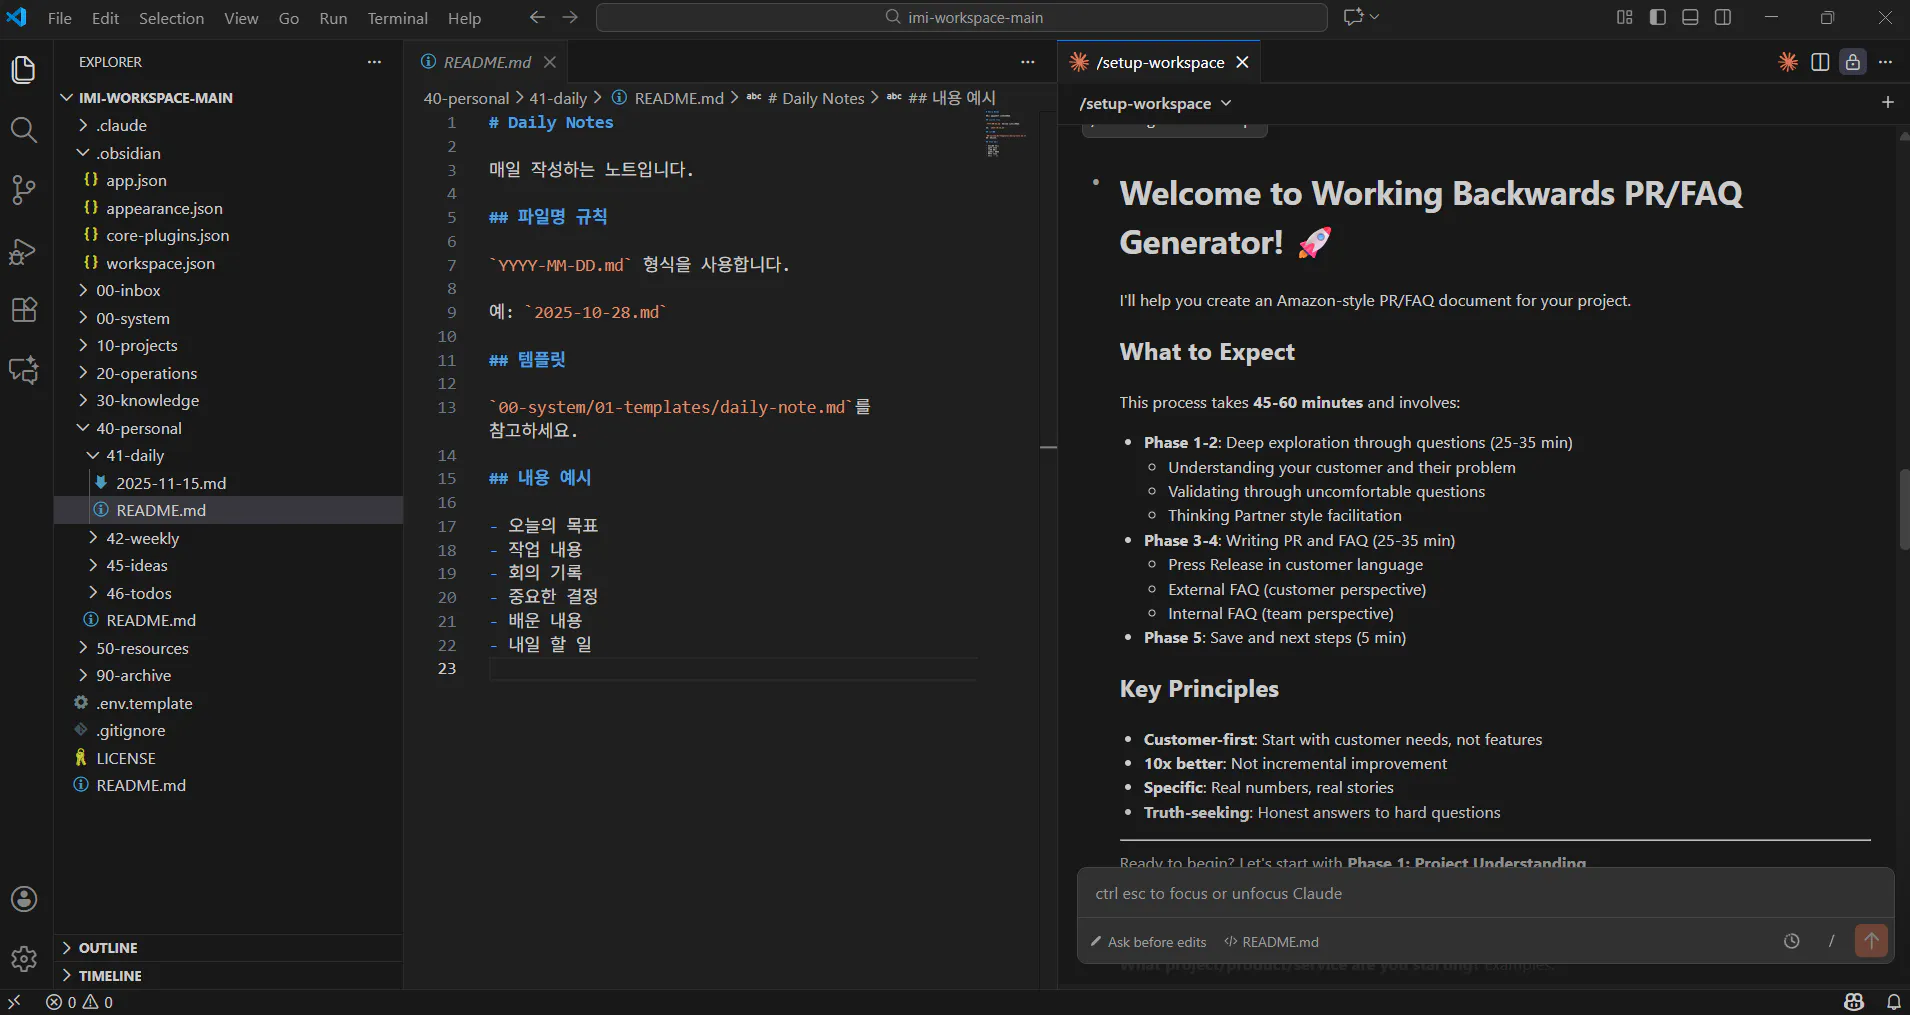The image size is (1910, 1015).
Task: Open the slash commands button in Claude's input
Action: [1831, 941]
